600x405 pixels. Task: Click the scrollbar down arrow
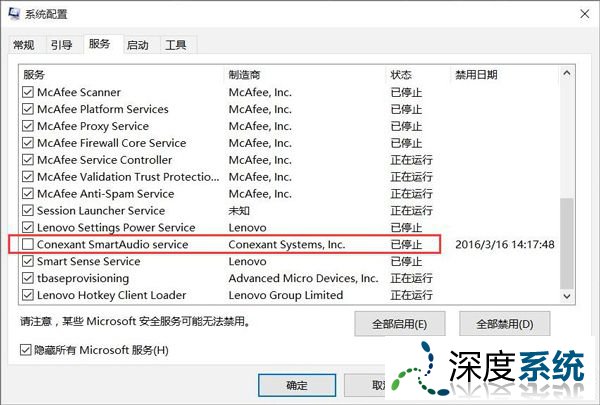[567, 296]
